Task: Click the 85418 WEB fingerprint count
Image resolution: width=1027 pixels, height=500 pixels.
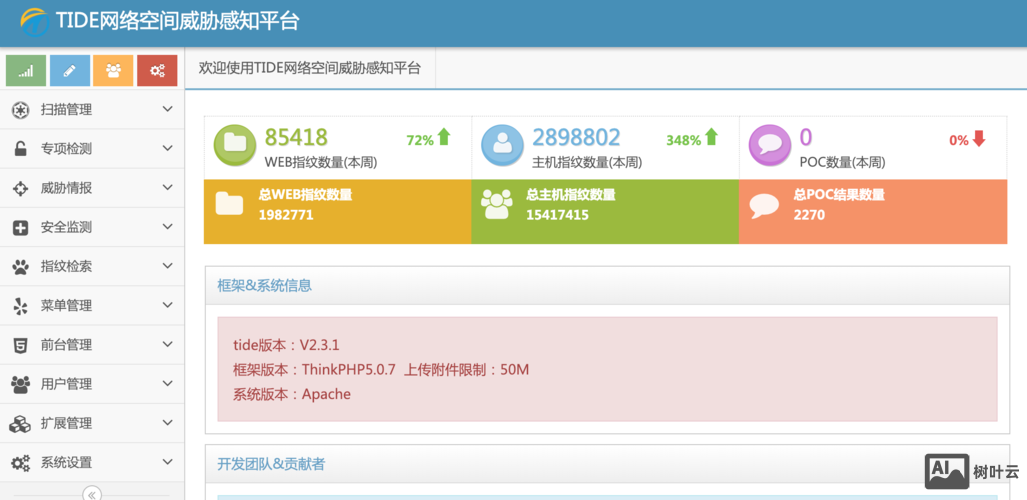Action: coord(296,137)
